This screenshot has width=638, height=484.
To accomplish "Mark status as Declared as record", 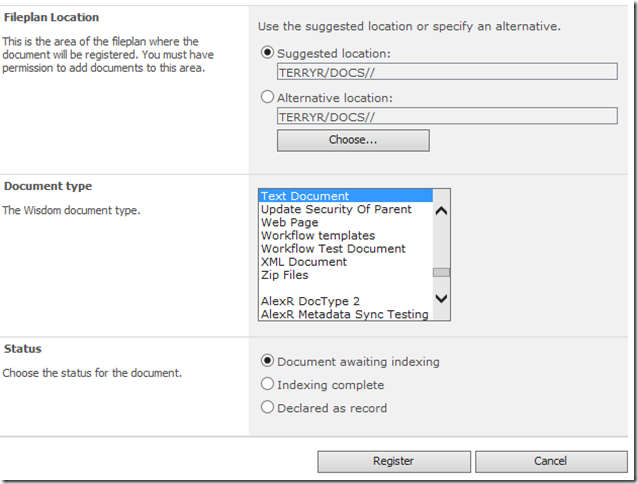I will [267, 407].
